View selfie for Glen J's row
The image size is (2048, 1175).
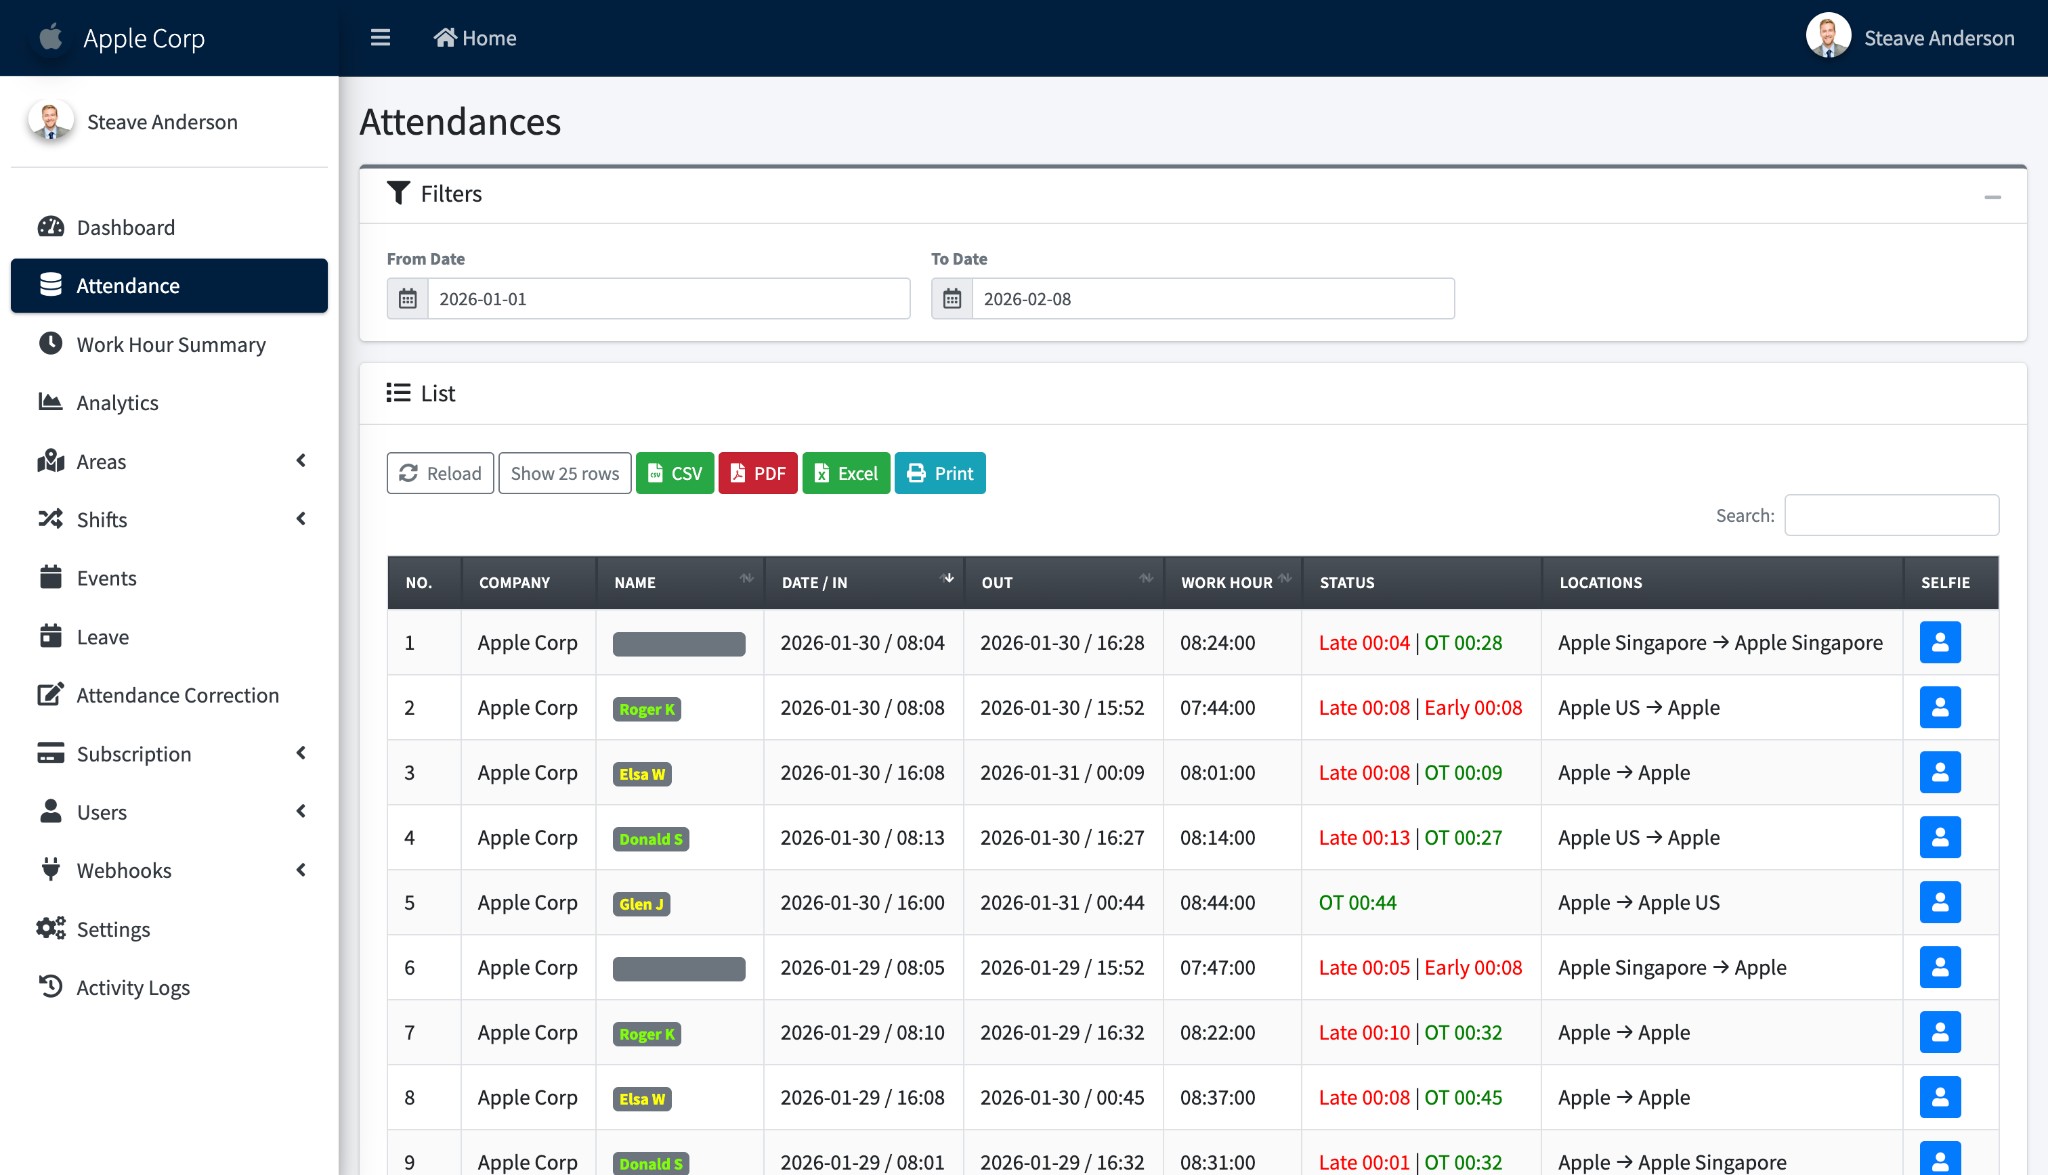(1939, 902)
